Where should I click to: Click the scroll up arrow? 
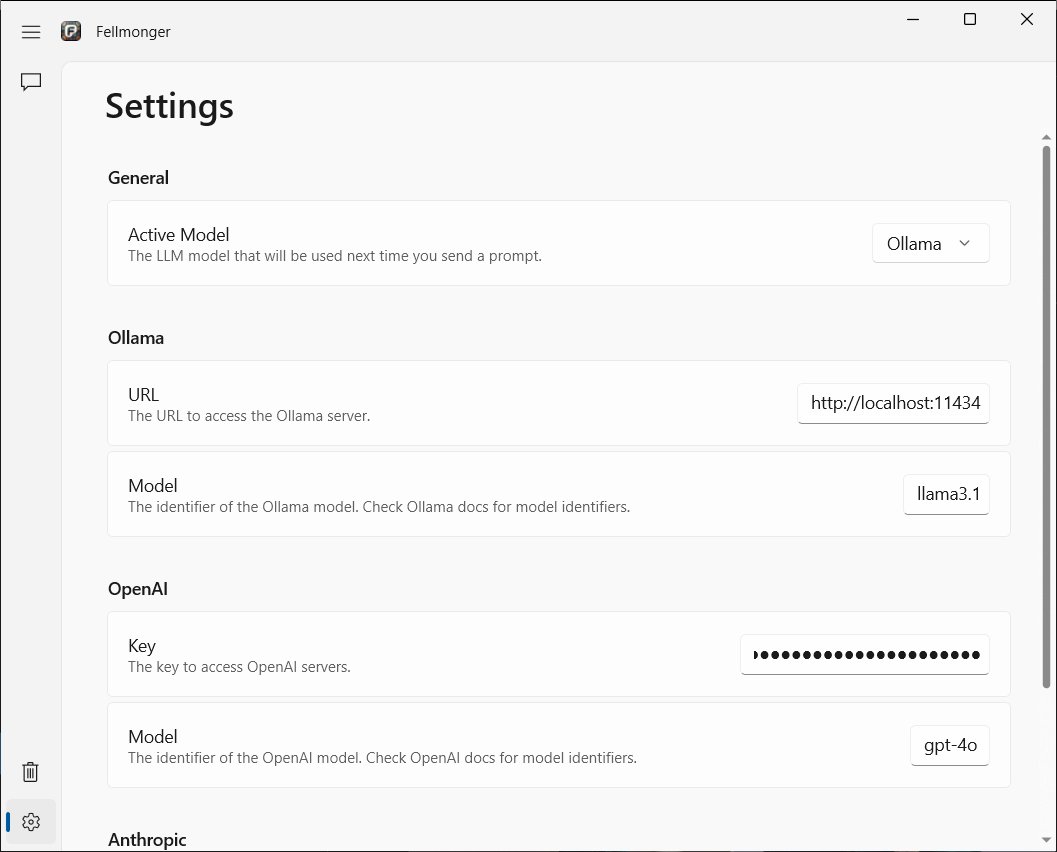[1046, 138]
